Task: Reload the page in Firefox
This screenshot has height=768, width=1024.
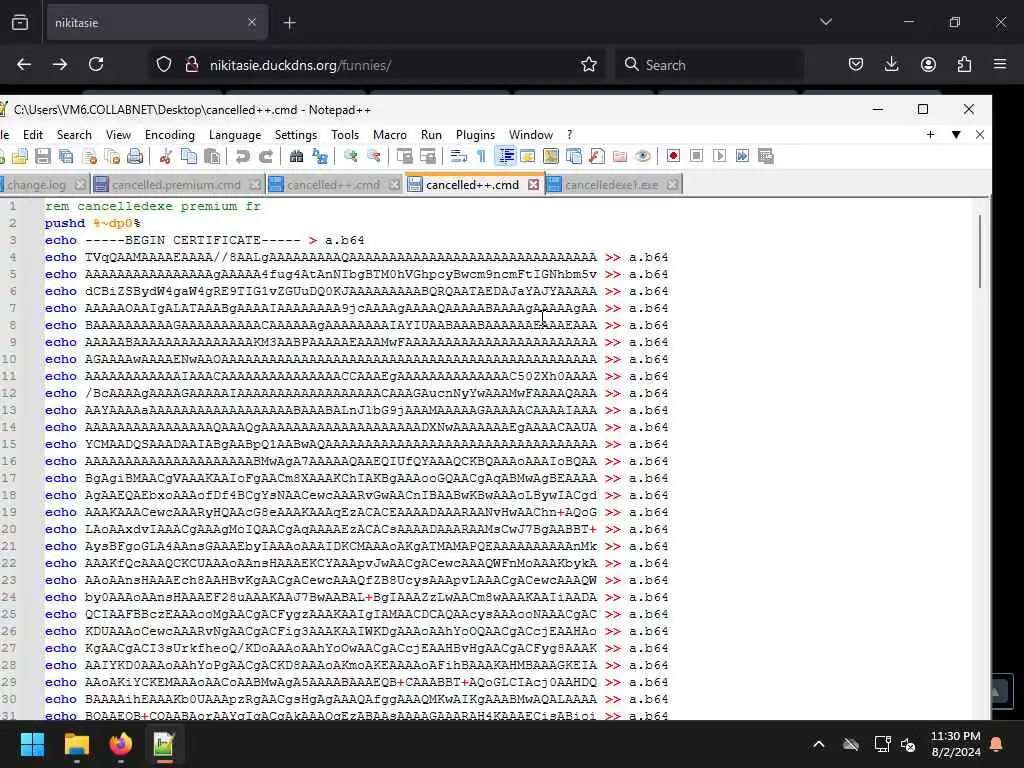Action: click(96, 64)
